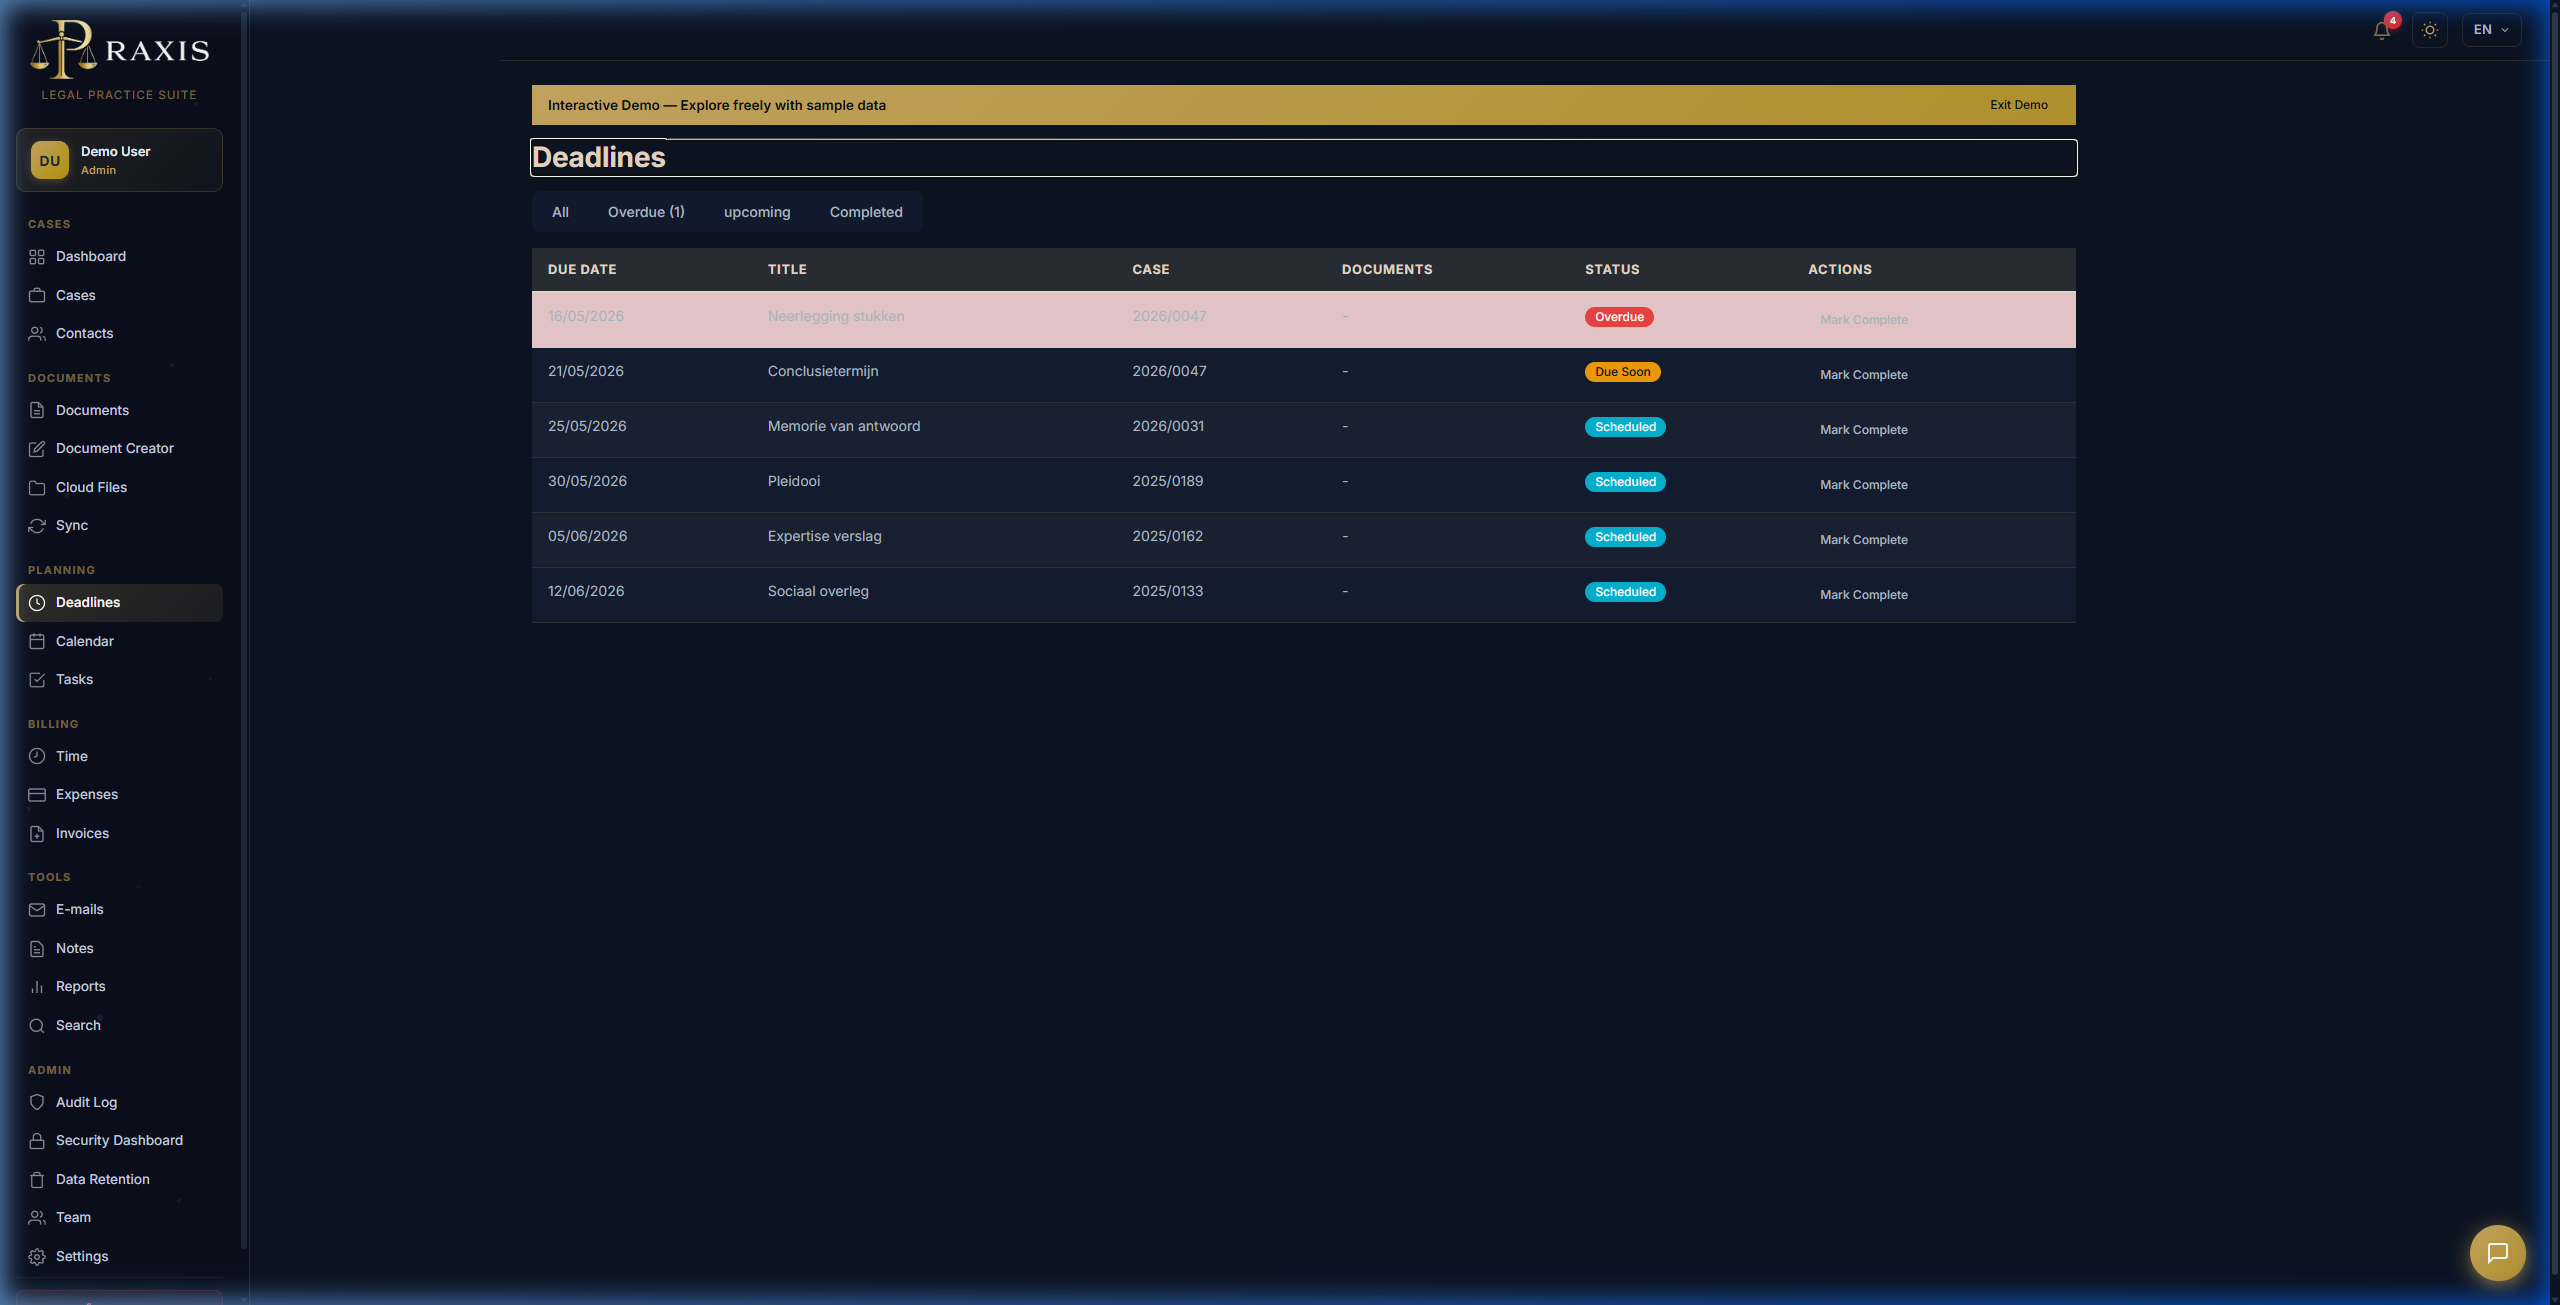
Task: Mark Conclusietermijn deadline complete
Action: pyautogui.click(x=1863, y=375)
